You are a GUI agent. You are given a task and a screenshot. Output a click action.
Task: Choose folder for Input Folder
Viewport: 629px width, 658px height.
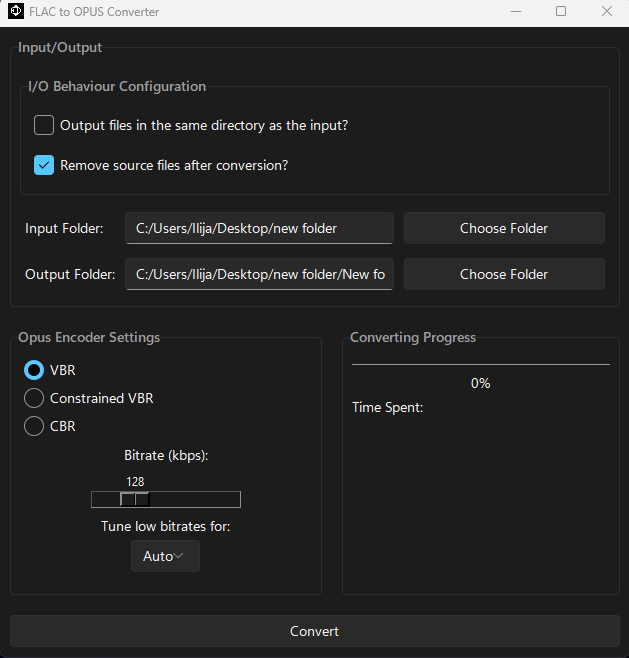[x=504, y=228]
